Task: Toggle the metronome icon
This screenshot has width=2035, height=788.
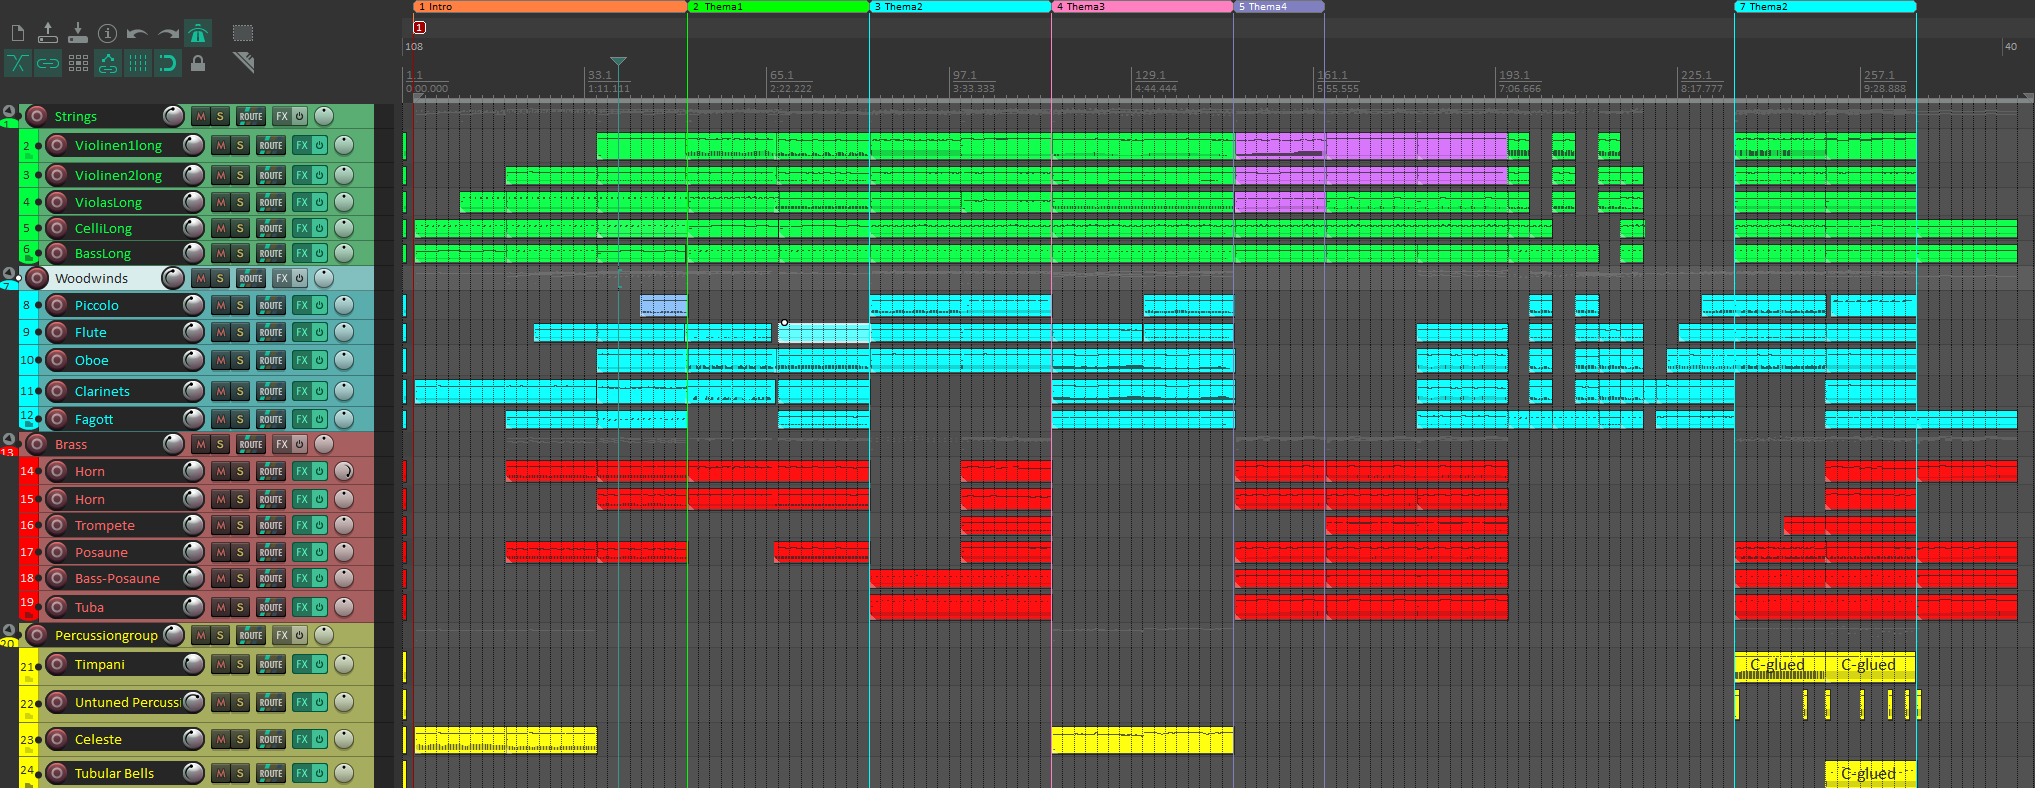Action: pyautogui.click(x=198, y=33)
